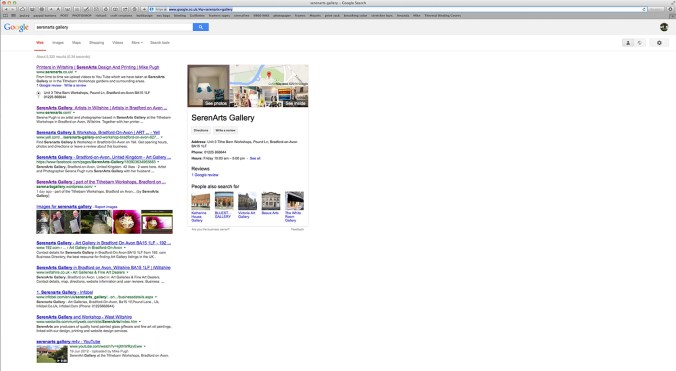676x371 pixels.
Task: Go back with Safari back arrow
Action: click(6, 9)
